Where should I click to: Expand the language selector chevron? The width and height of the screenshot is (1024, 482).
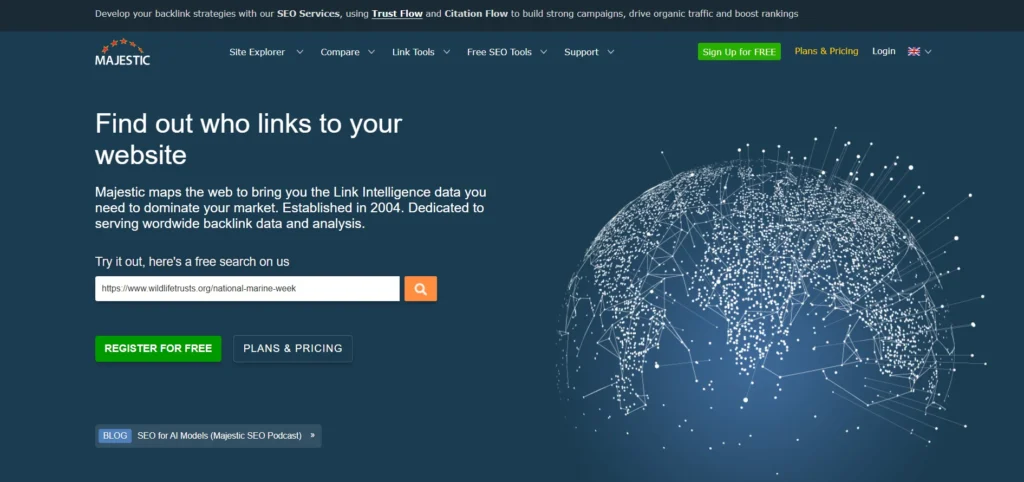[x=928, y=52]
